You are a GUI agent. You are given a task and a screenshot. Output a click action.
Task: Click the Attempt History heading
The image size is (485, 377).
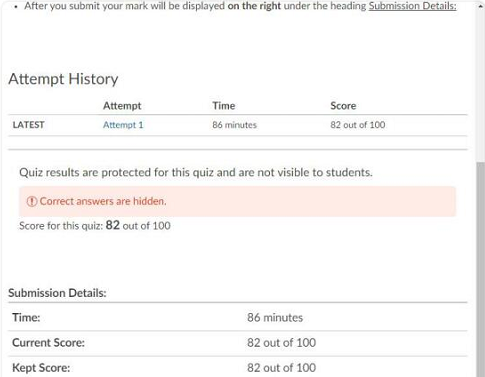63,79
